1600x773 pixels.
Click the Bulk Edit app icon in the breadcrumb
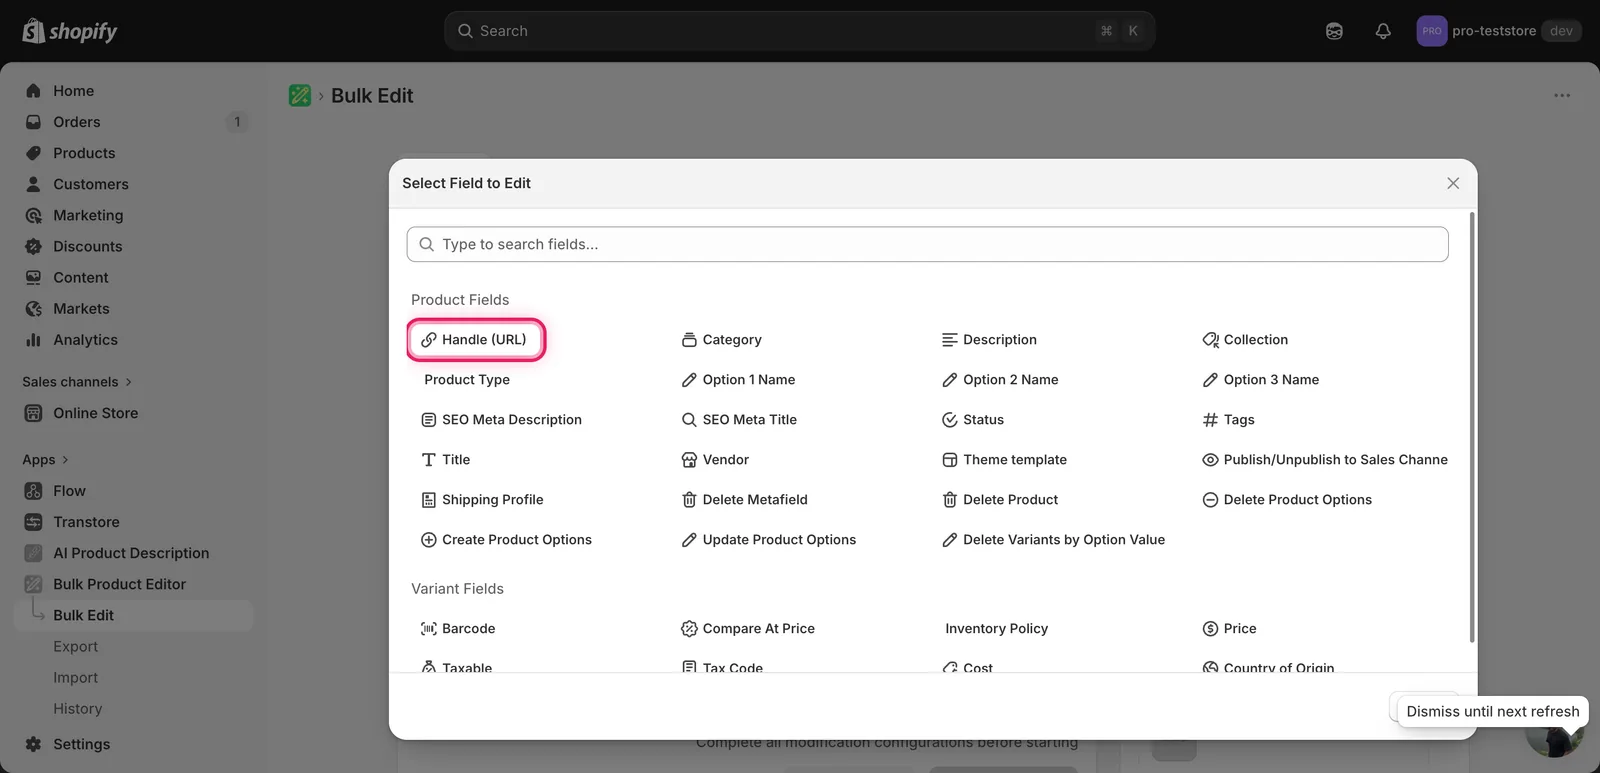point(300,95)
